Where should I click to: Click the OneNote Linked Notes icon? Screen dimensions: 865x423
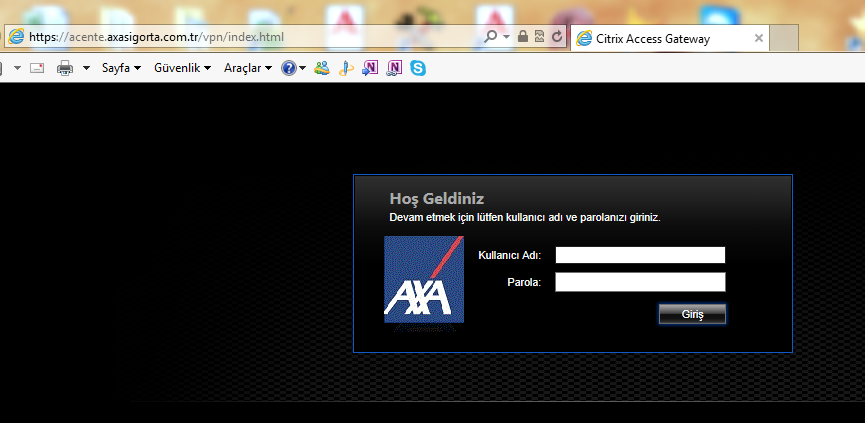[x=394, y=68]
